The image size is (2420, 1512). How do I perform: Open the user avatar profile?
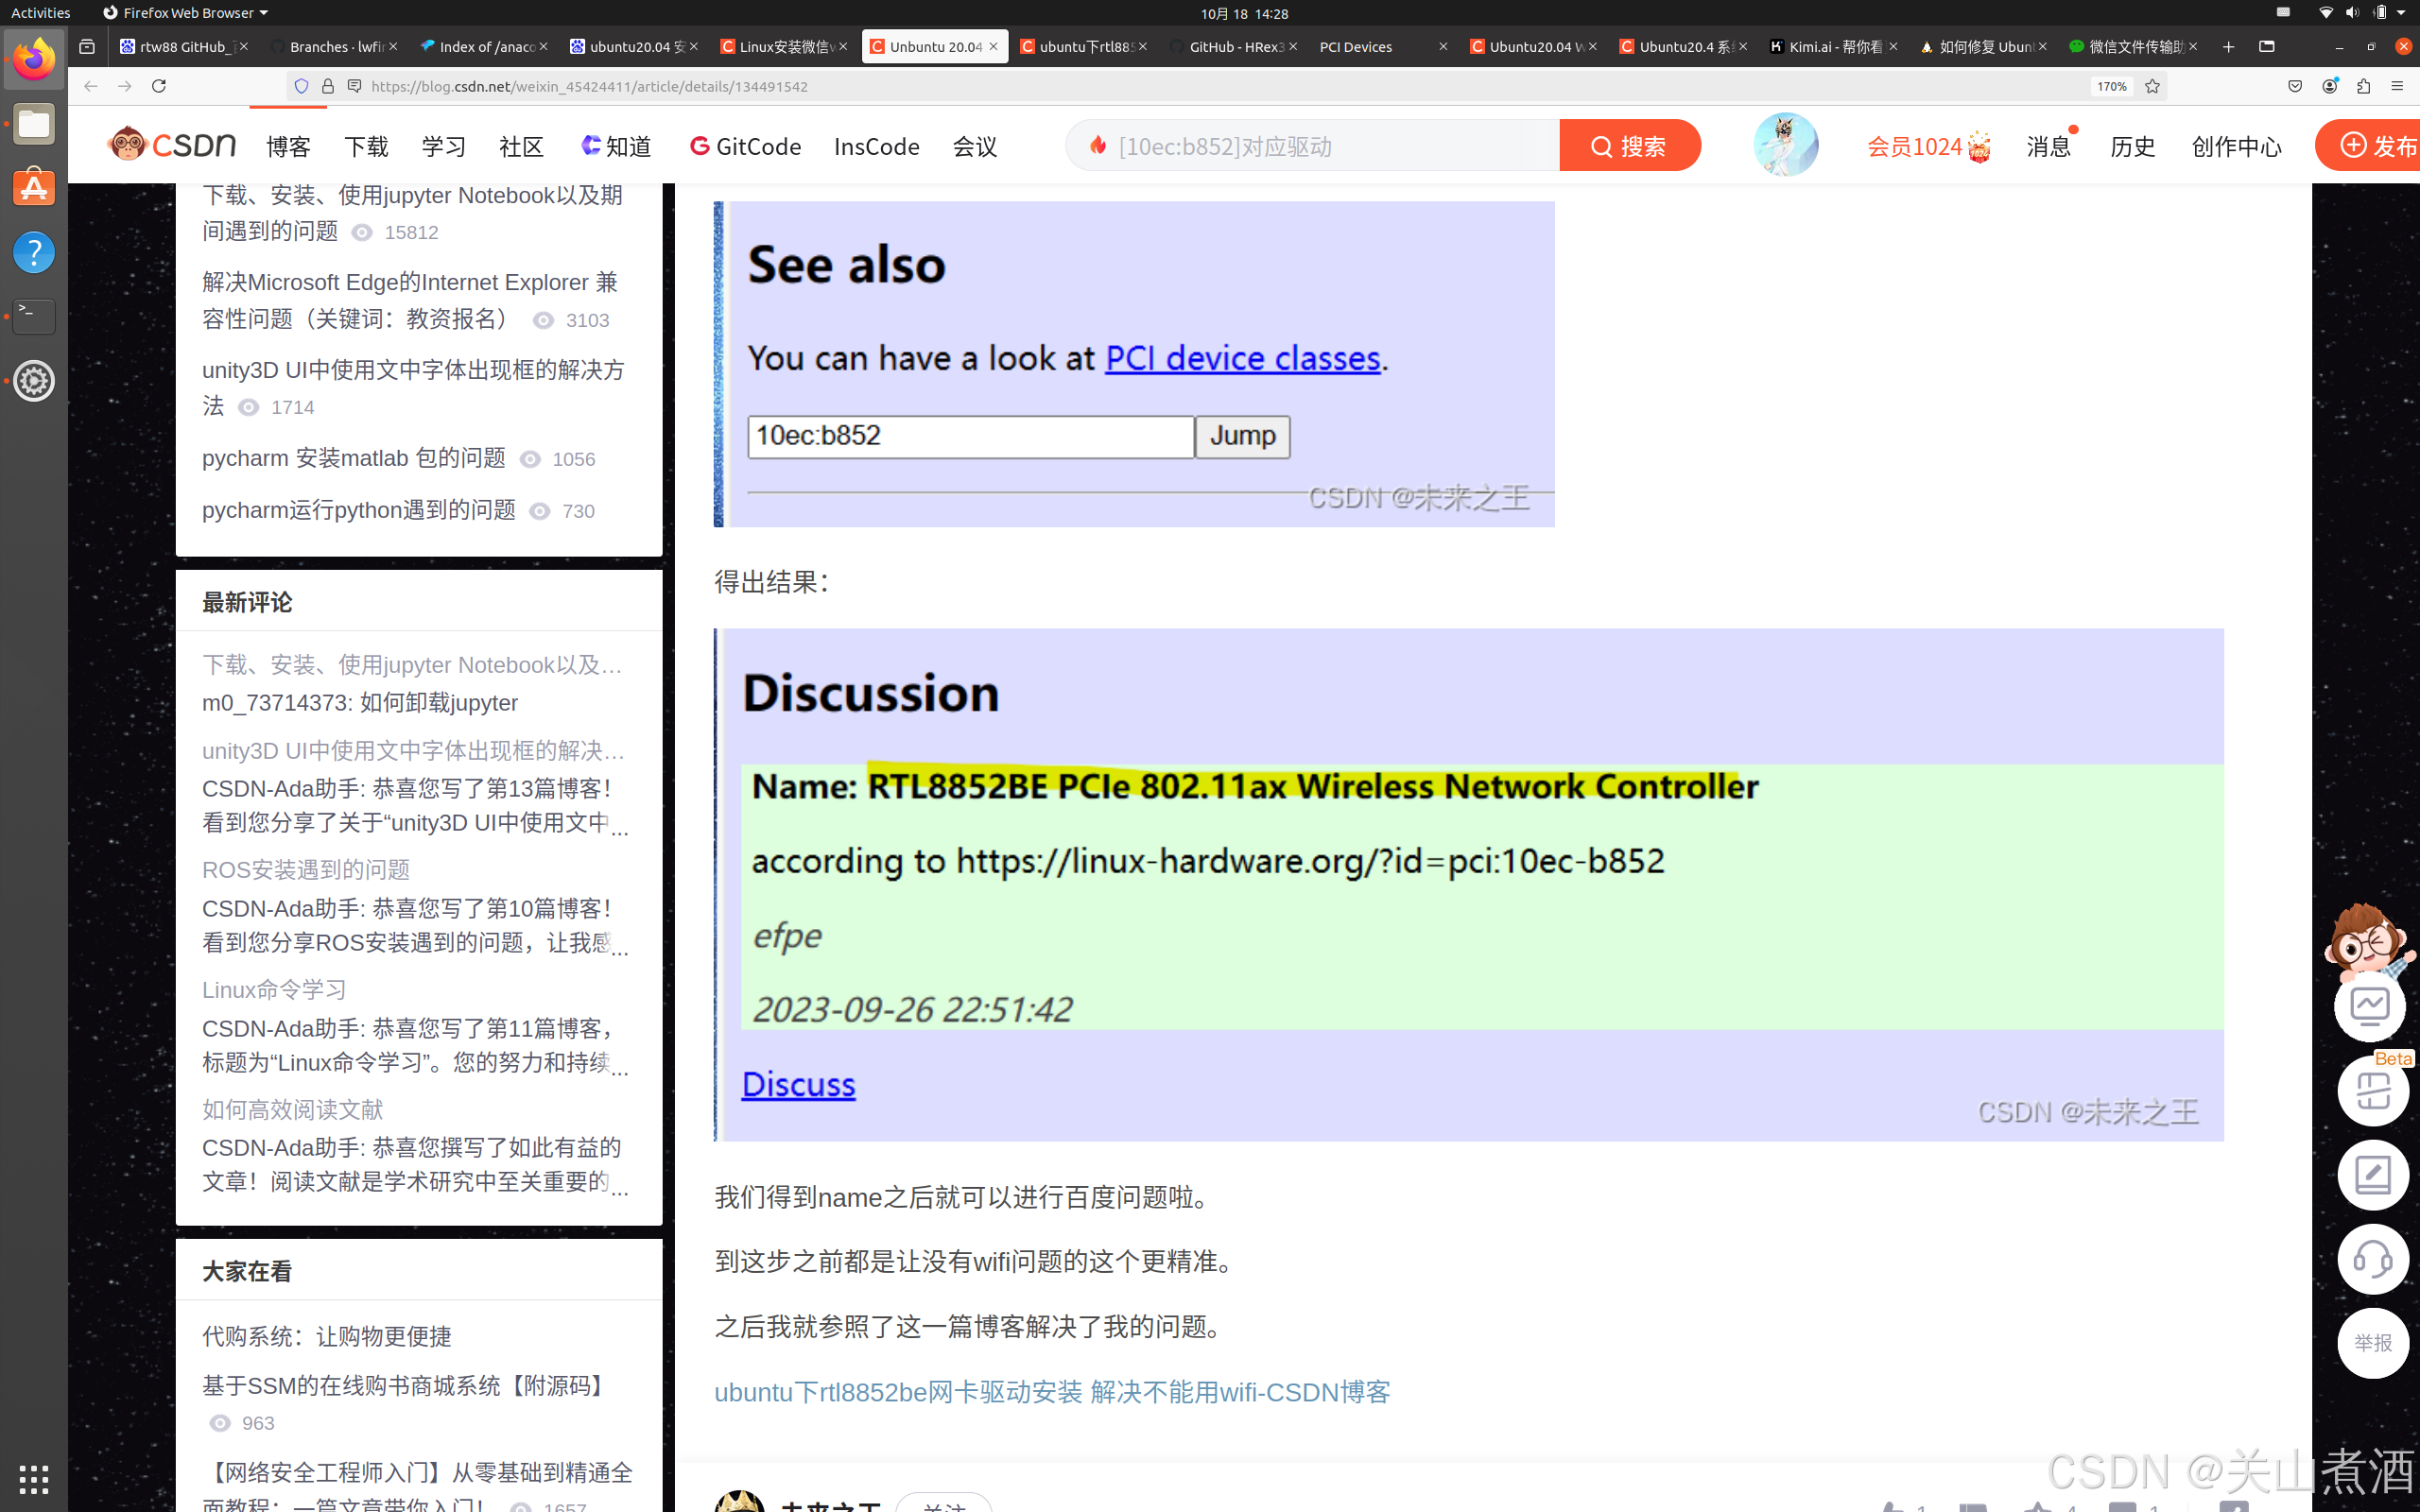(1785, 146)
